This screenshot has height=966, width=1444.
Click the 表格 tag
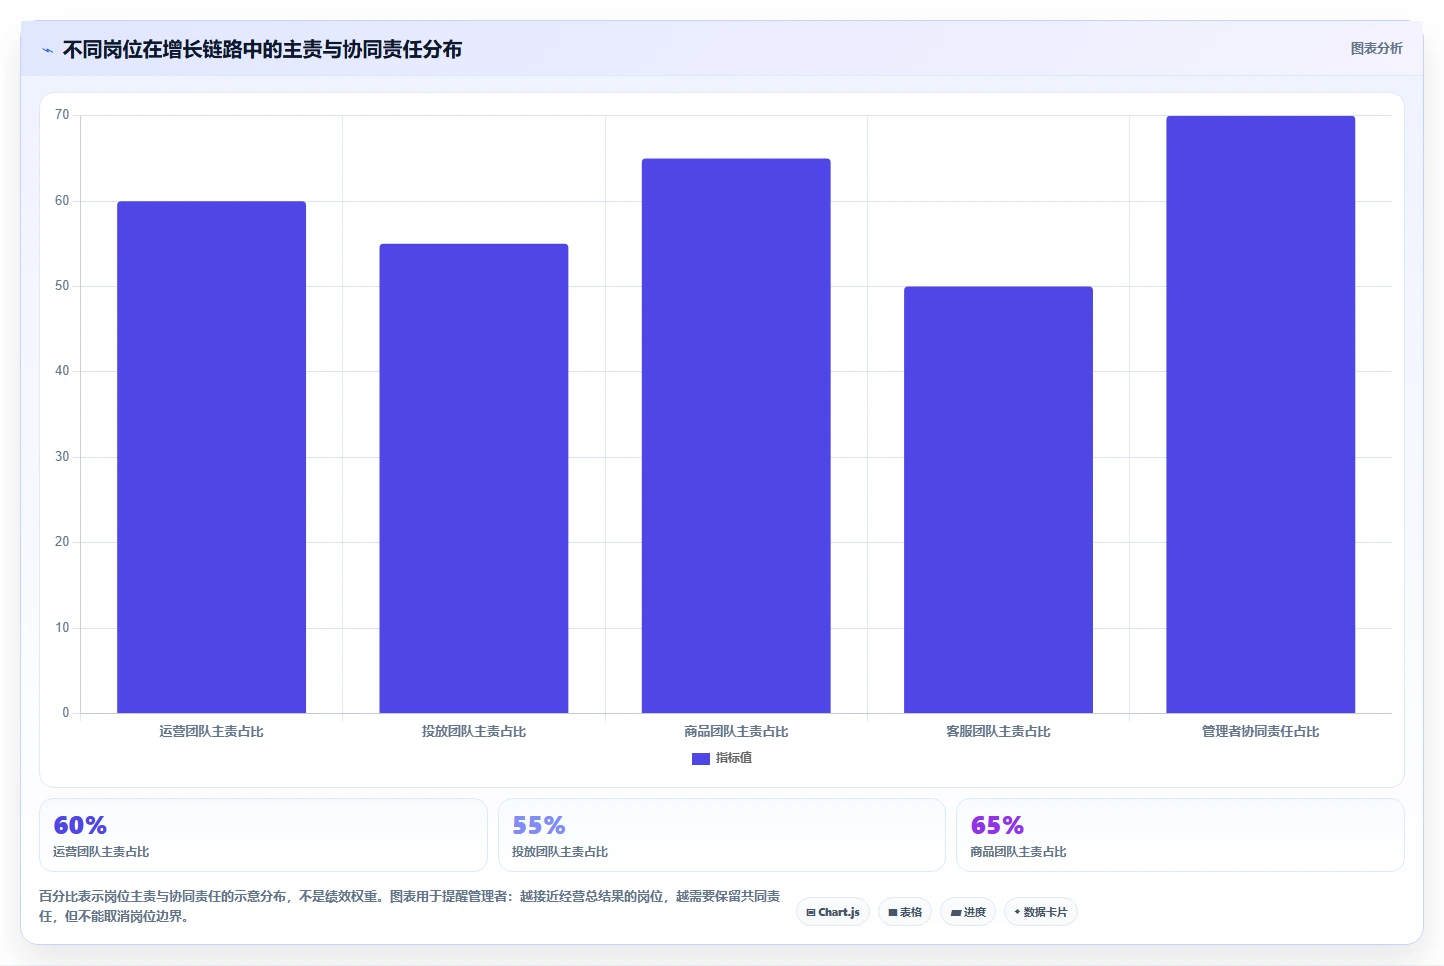[905, 912]
